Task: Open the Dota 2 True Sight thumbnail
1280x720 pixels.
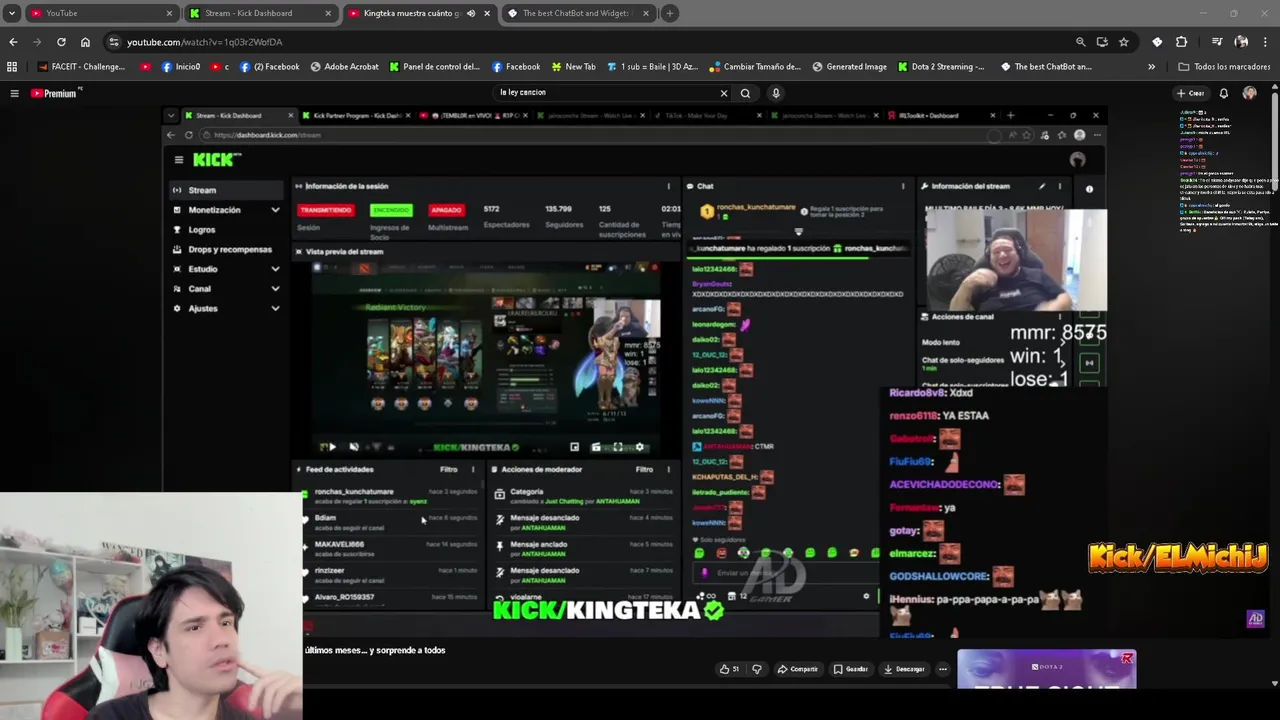Action: pos(1046,669)
